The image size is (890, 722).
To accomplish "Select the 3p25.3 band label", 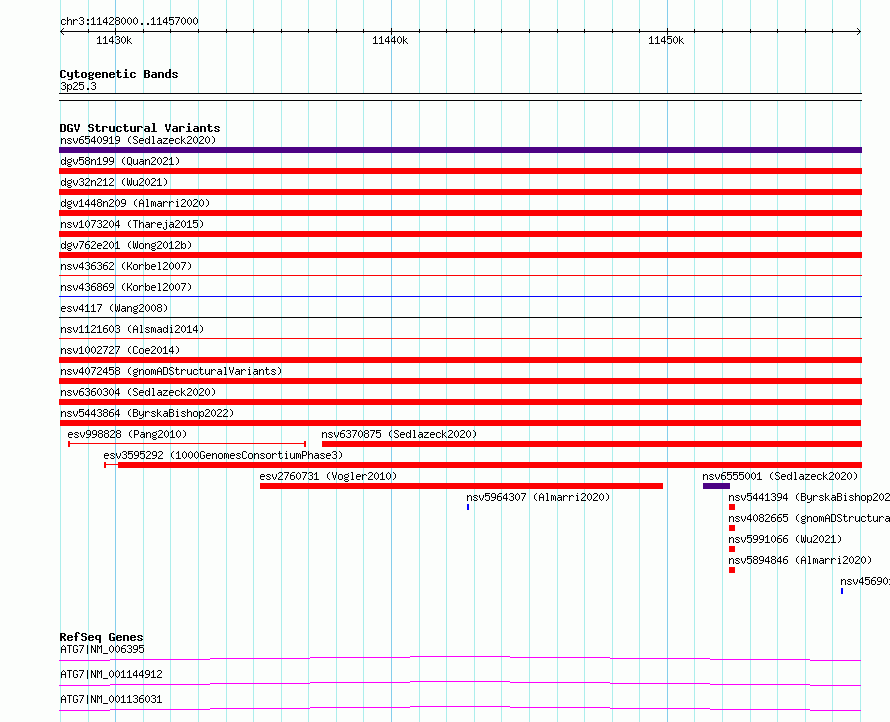I will tap(78, 86).
